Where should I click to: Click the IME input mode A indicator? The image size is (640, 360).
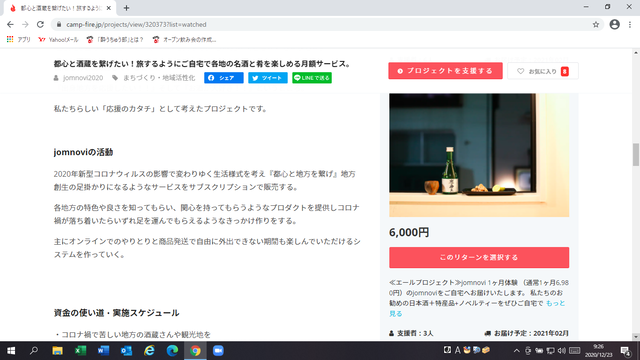(x=458, y=350)
